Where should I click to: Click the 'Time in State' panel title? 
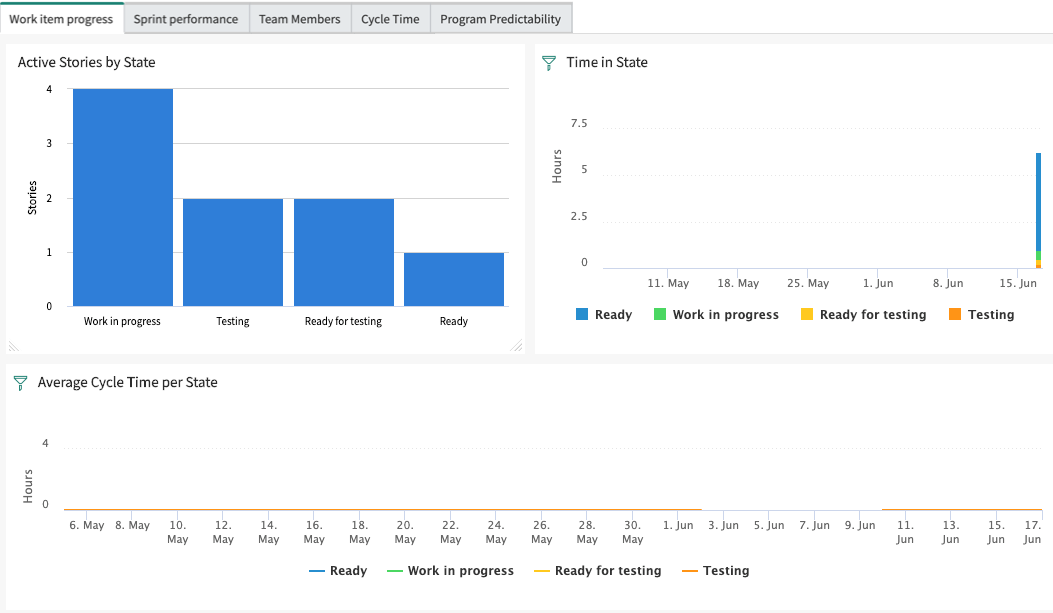click(607, 62)
